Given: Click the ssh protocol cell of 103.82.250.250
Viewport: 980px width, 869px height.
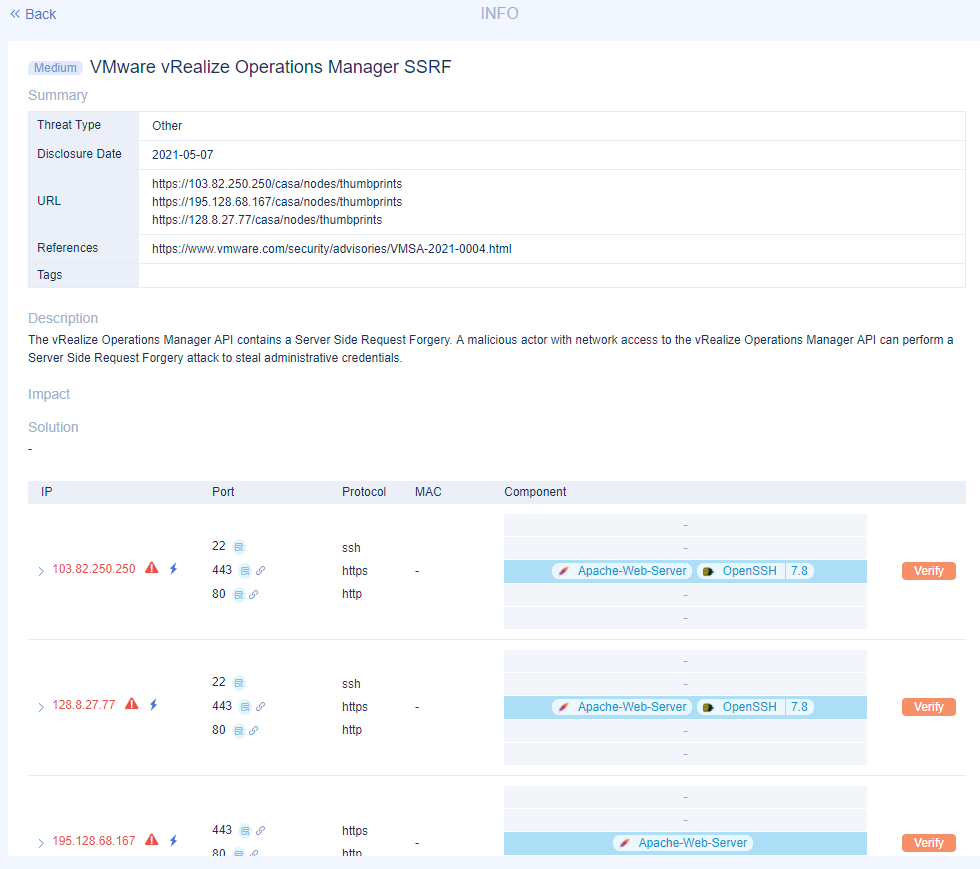Looking at the screenshot, I should (351, 548).
